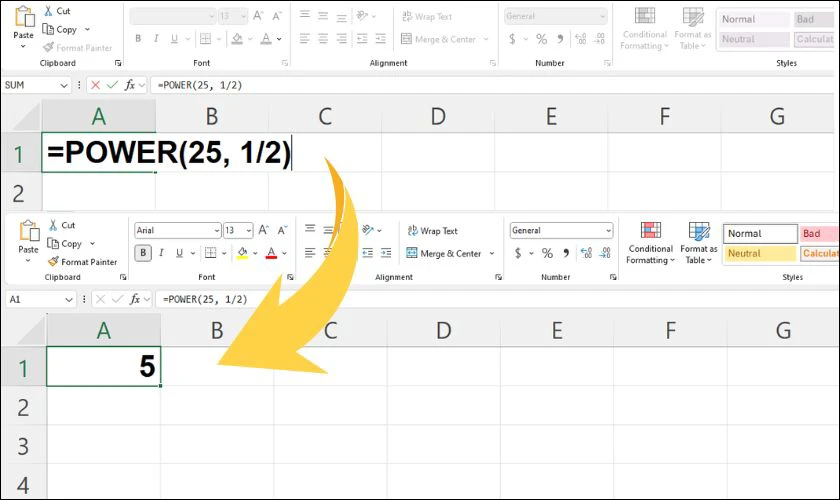Click Insert Function fx beside A1 name box

pos(134,299)
